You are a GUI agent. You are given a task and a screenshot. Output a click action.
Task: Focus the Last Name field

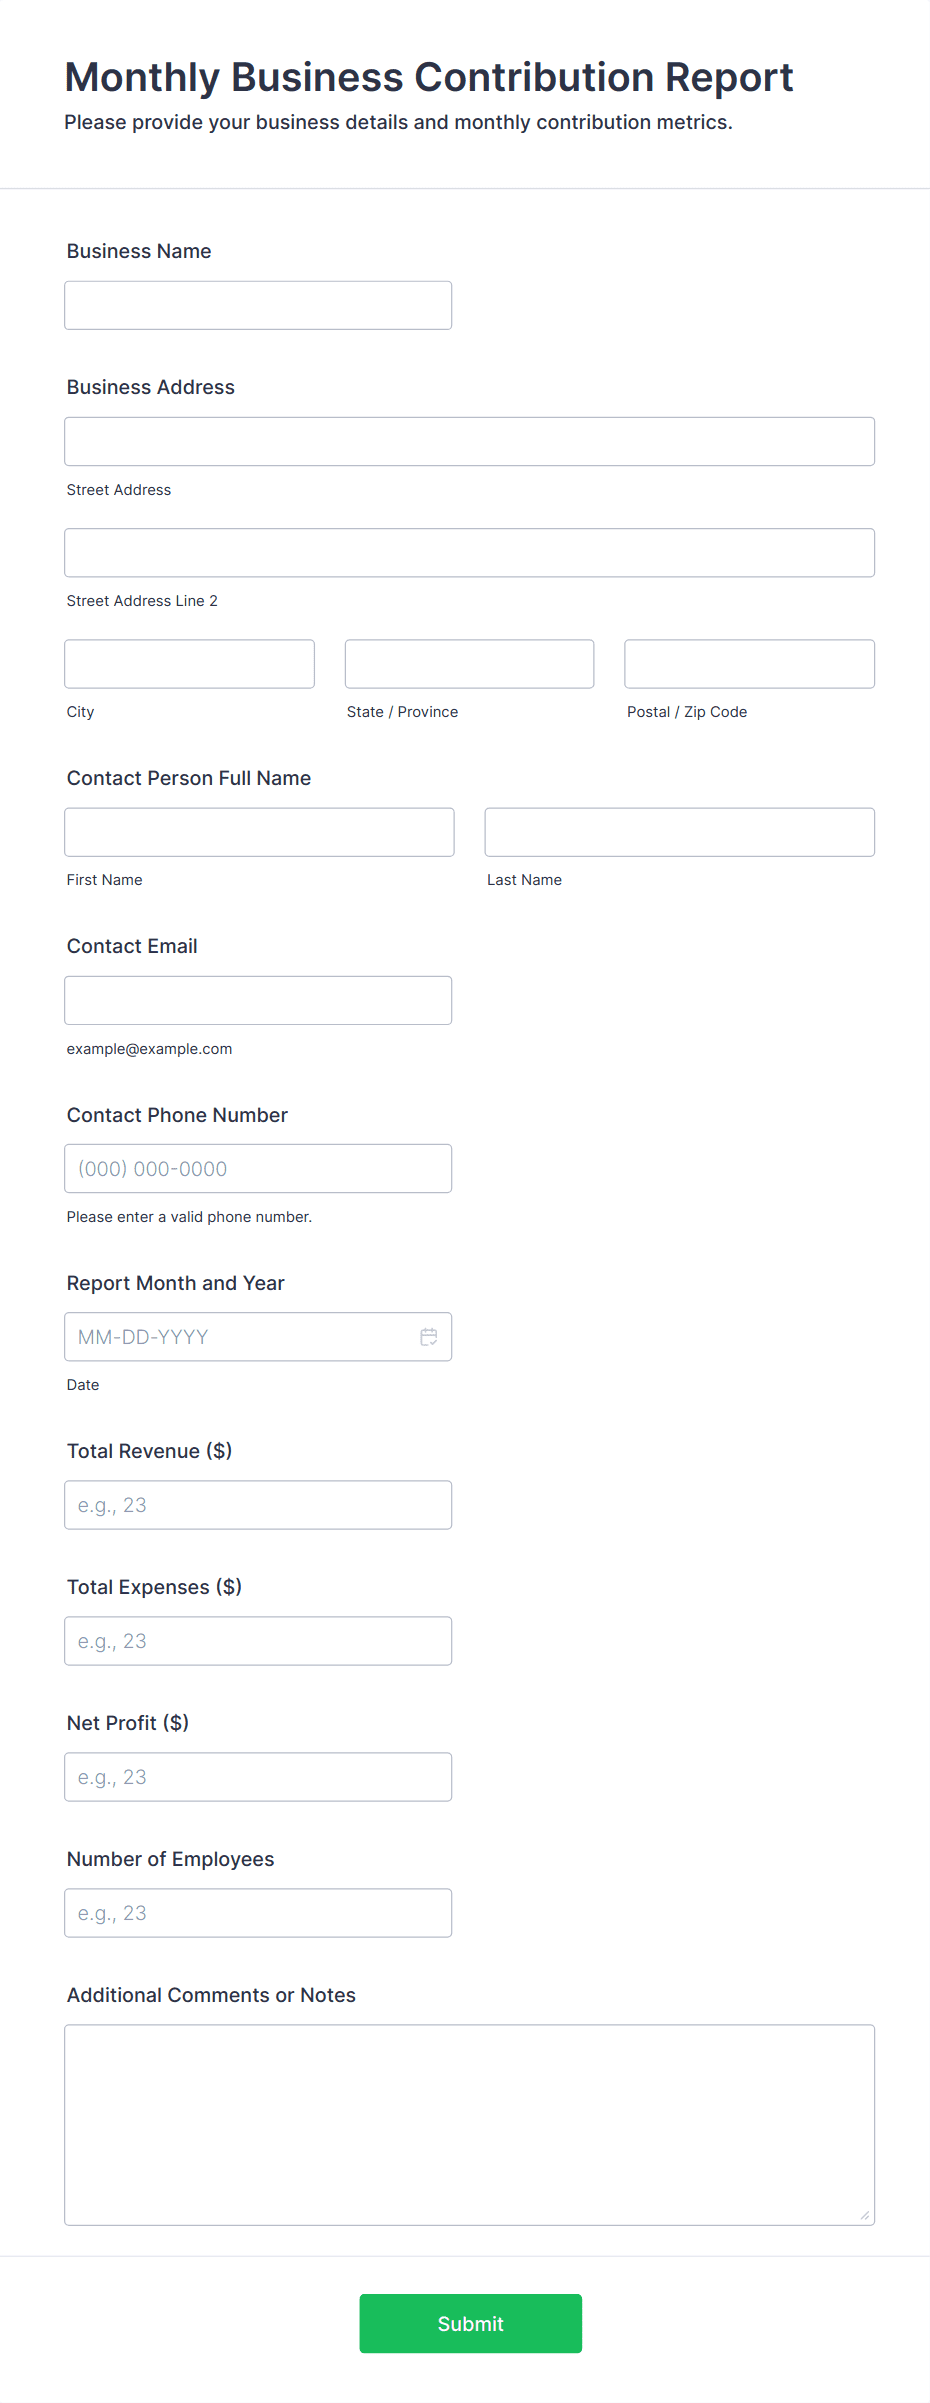click(680, 832)
